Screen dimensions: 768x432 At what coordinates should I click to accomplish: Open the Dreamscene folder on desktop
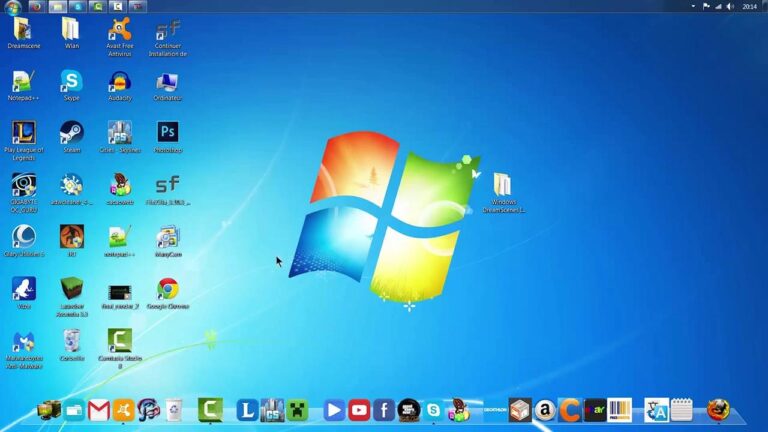[24, 32]
